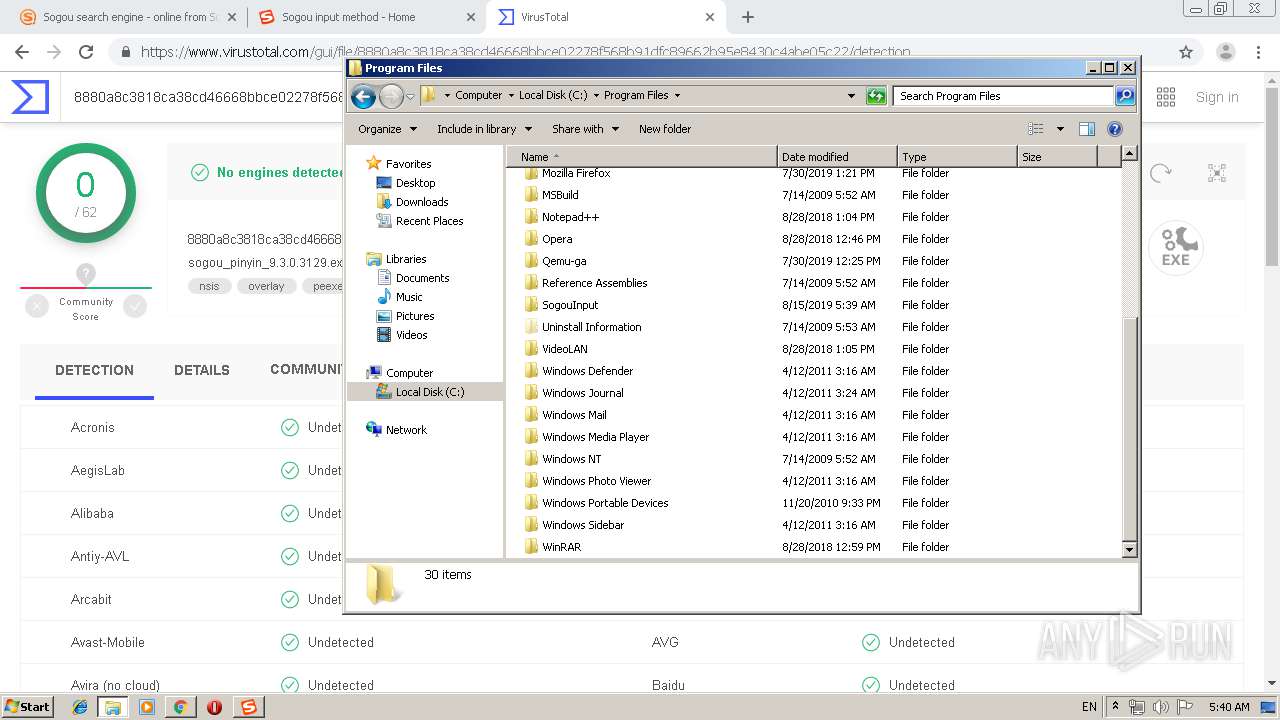
Task: Click Computer in the address breadcrumb
Action: (478, 96)
